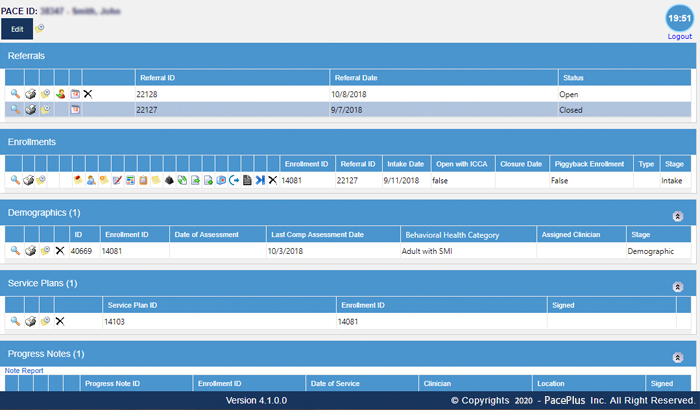Click the colorful form list icon in Enrollments row
The height and width of the screenshot is (410, 700).
click(x=130, y=180)
